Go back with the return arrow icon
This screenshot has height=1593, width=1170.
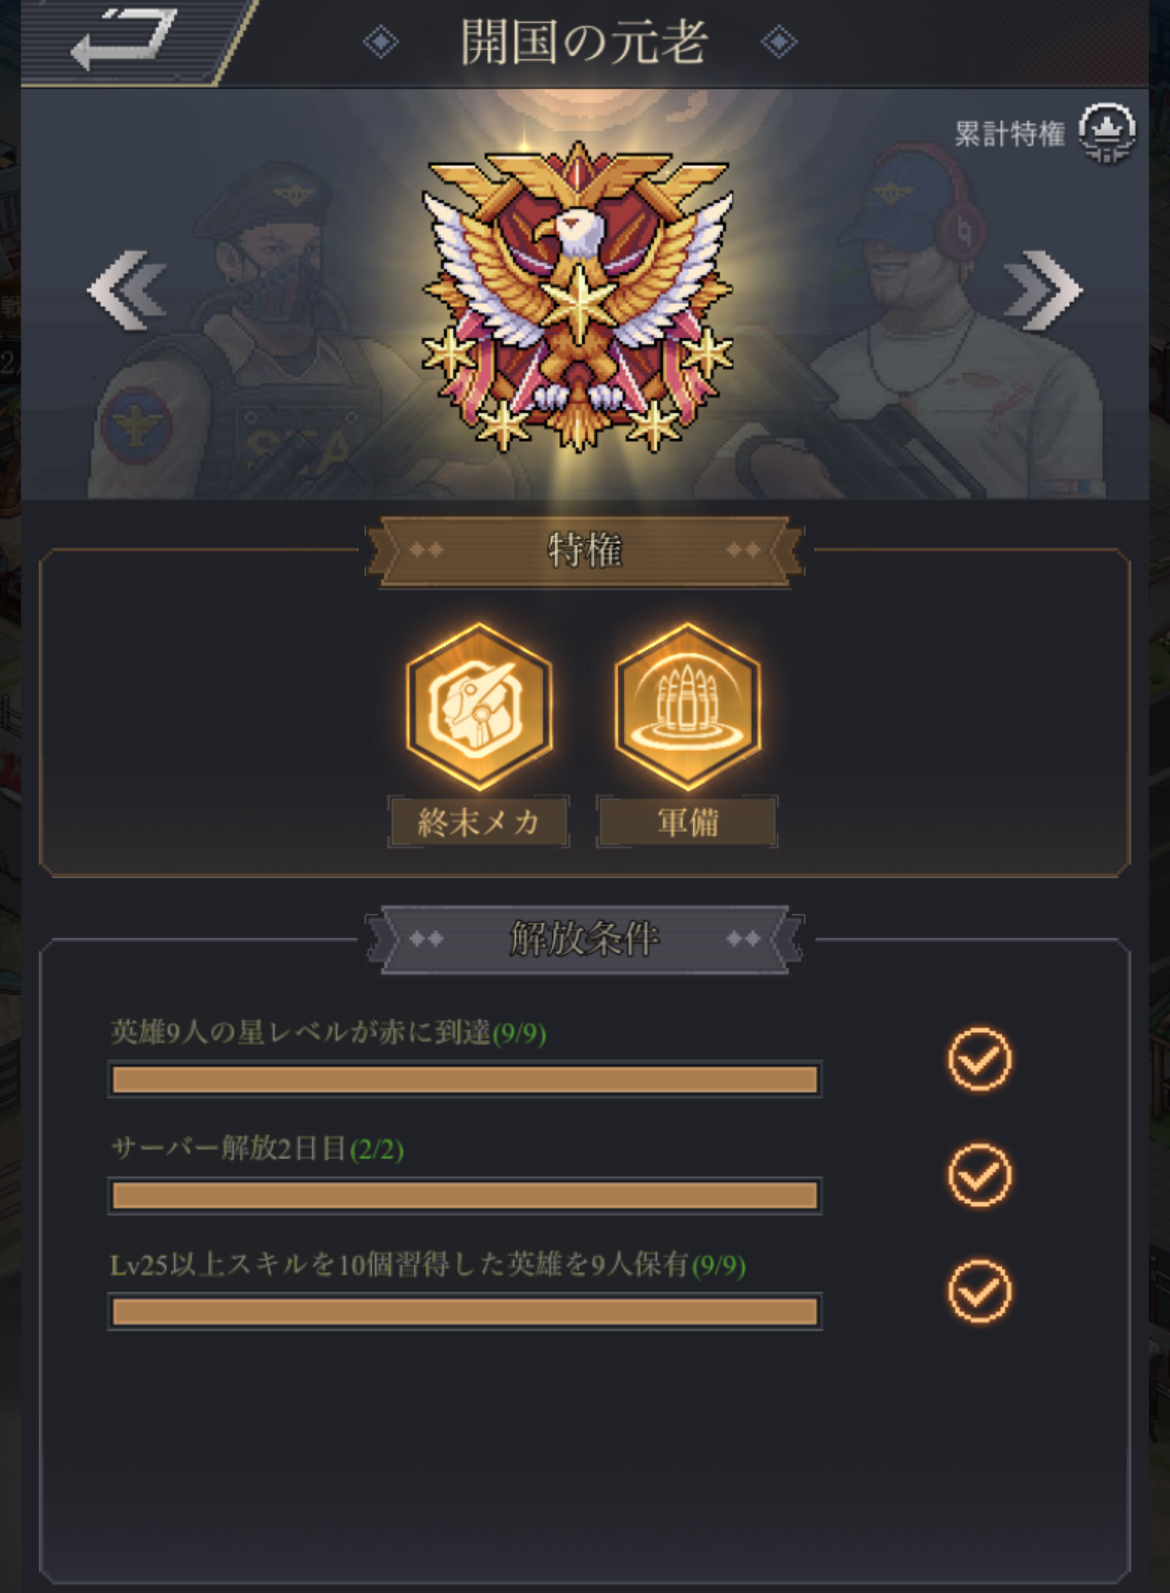[123, 40]
